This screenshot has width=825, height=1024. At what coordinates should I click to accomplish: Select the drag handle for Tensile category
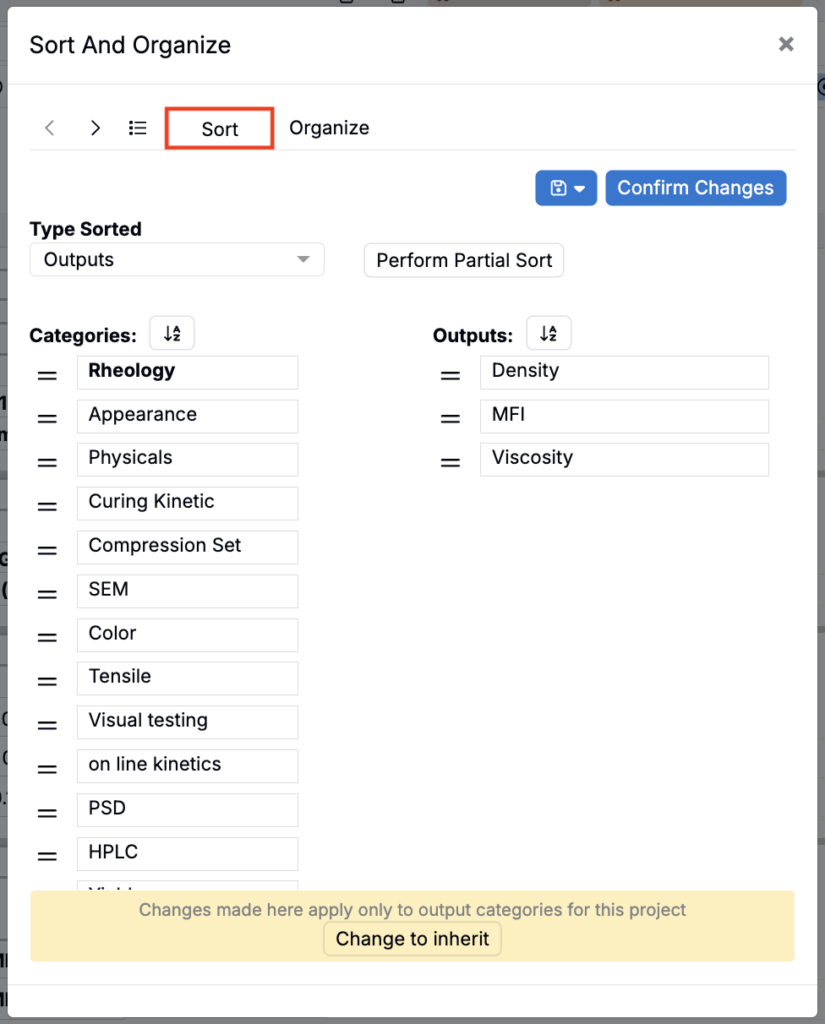coord(47,681)
